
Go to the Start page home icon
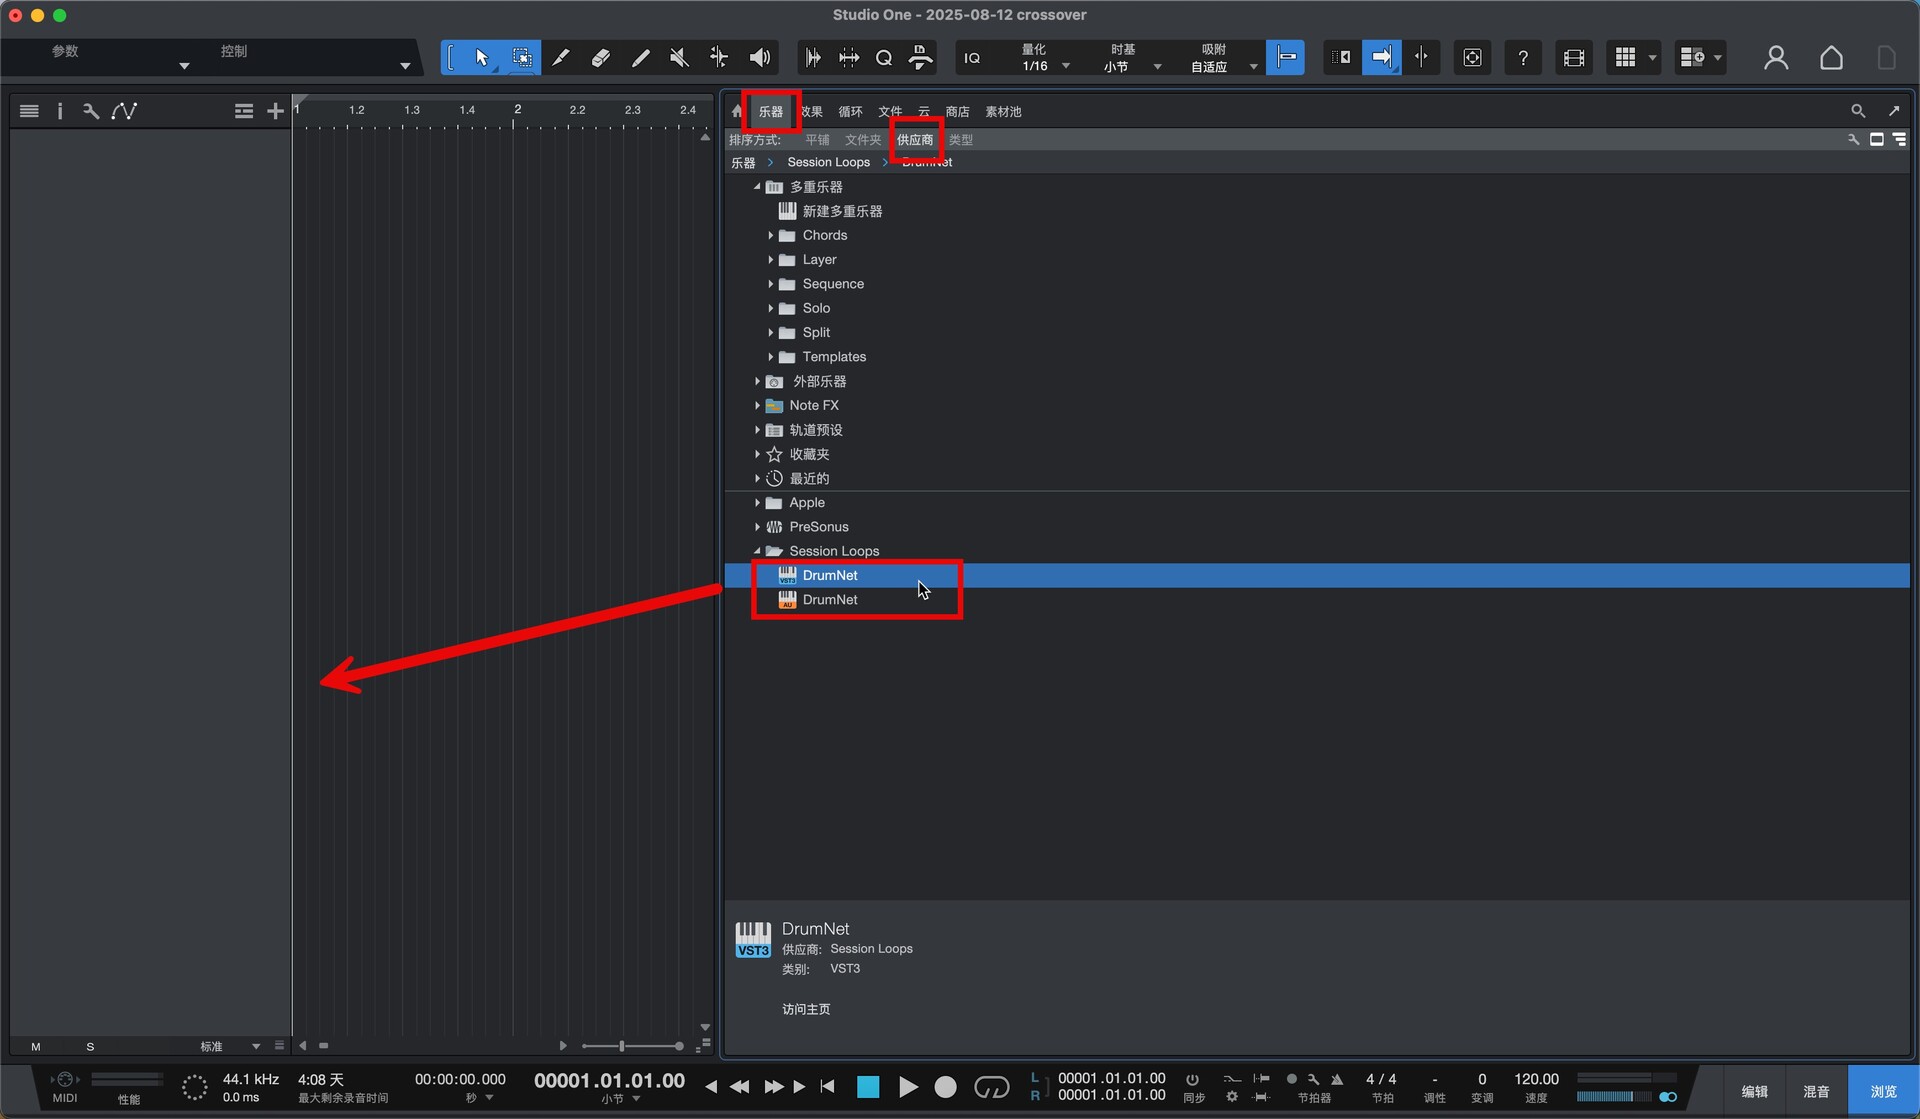1831,58
